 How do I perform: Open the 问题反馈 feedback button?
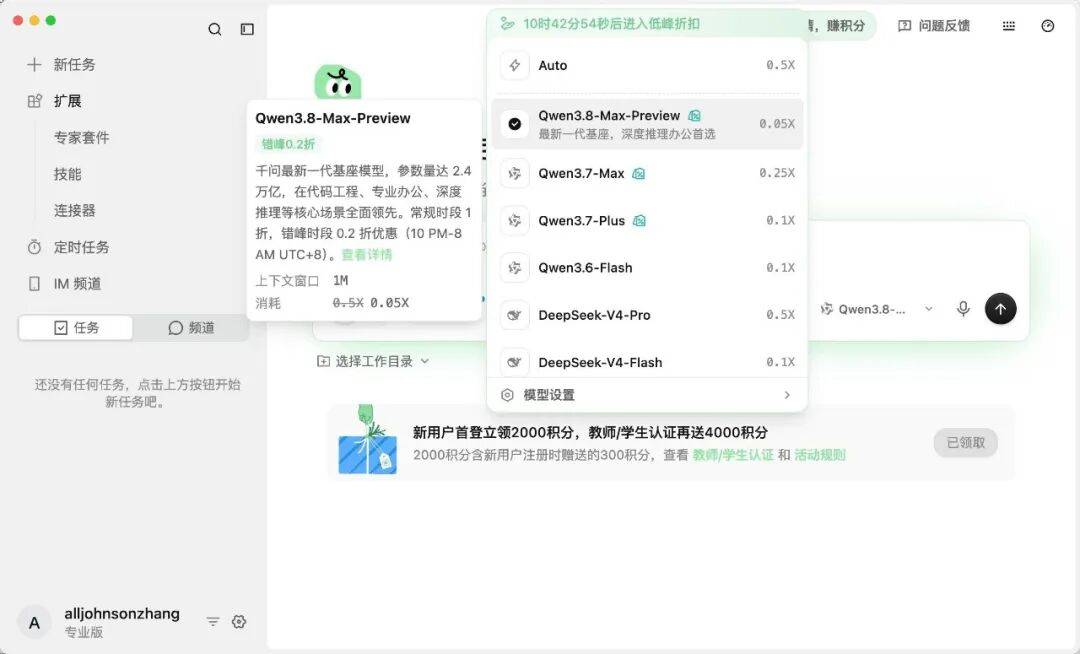[934, 25]
